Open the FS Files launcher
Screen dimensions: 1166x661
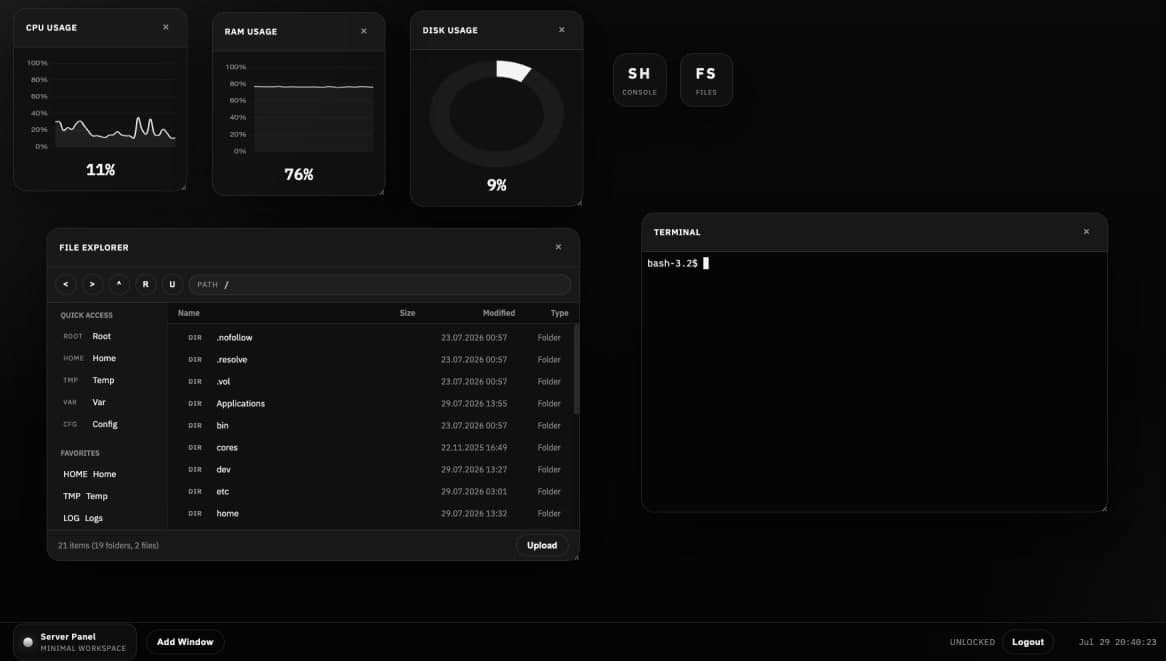[706, 80]
